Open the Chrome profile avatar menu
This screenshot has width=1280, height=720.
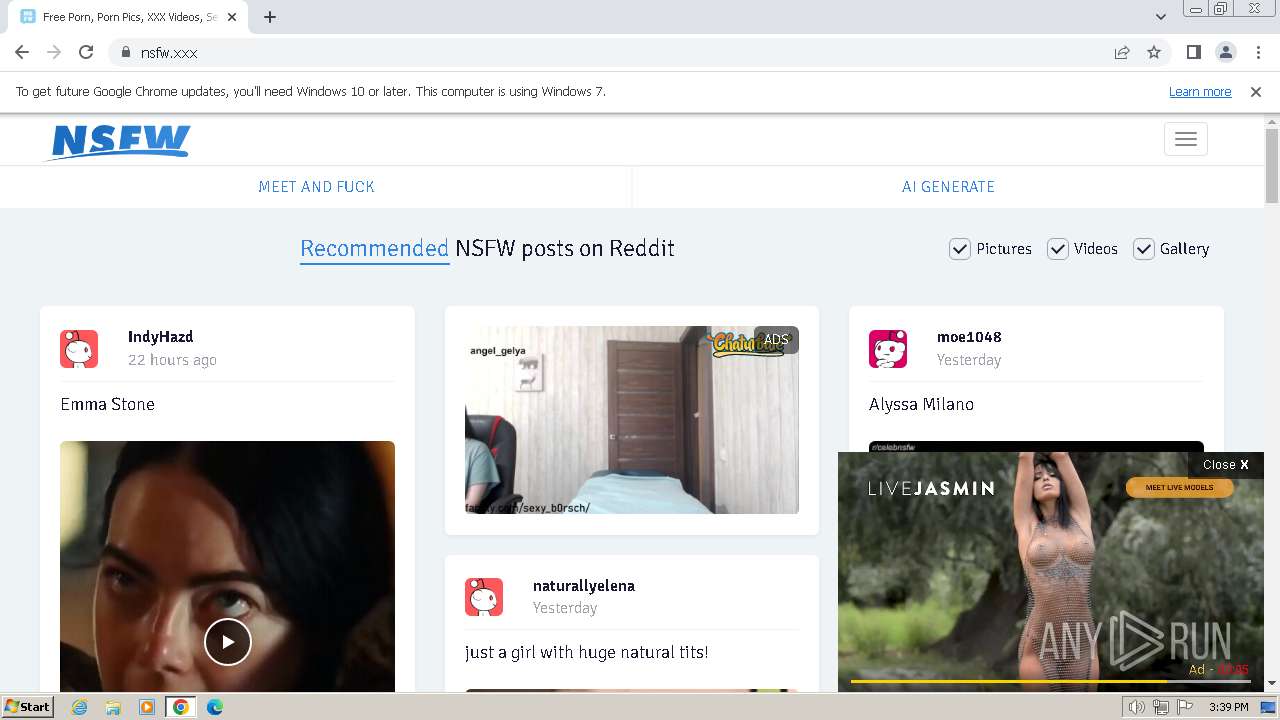(x=1225, y=52)
